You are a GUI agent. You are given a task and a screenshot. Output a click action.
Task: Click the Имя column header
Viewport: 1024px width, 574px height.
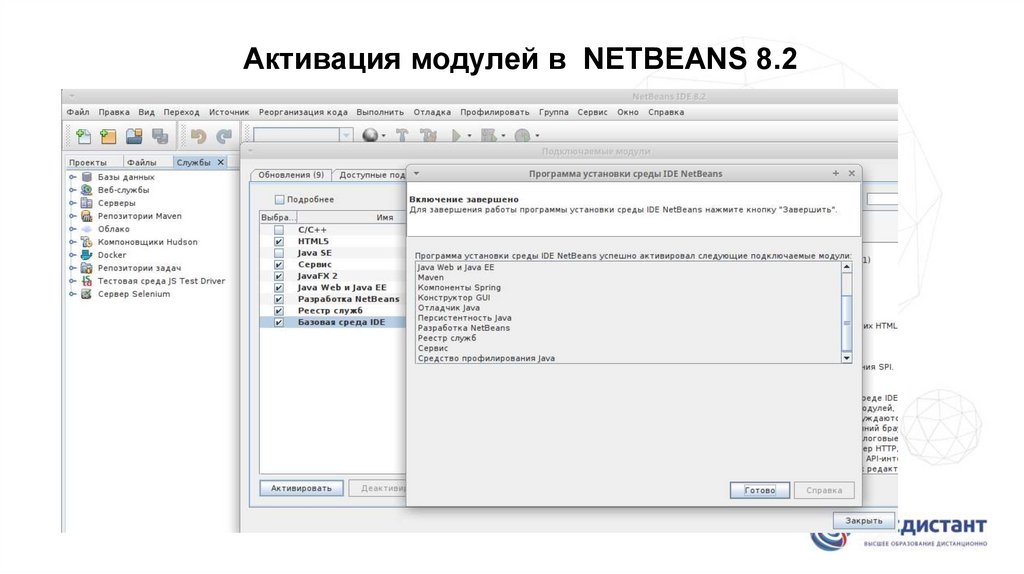(385, 217)
